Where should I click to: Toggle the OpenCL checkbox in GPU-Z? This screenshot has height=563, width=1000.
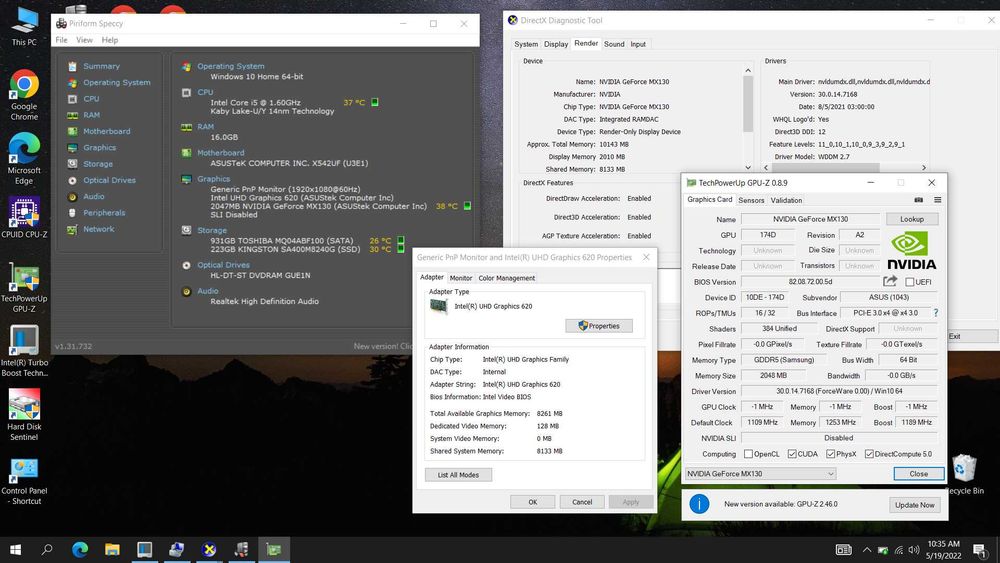click(x=748, y=454)
